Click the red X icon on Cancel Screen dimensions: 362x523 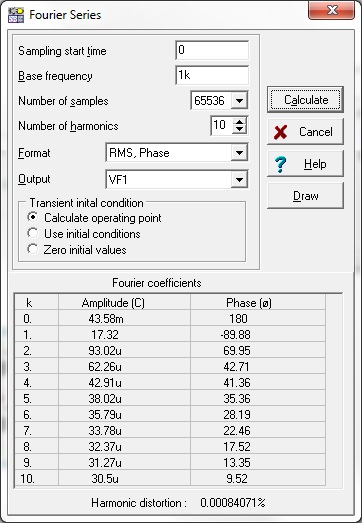[x=280, y=132]
